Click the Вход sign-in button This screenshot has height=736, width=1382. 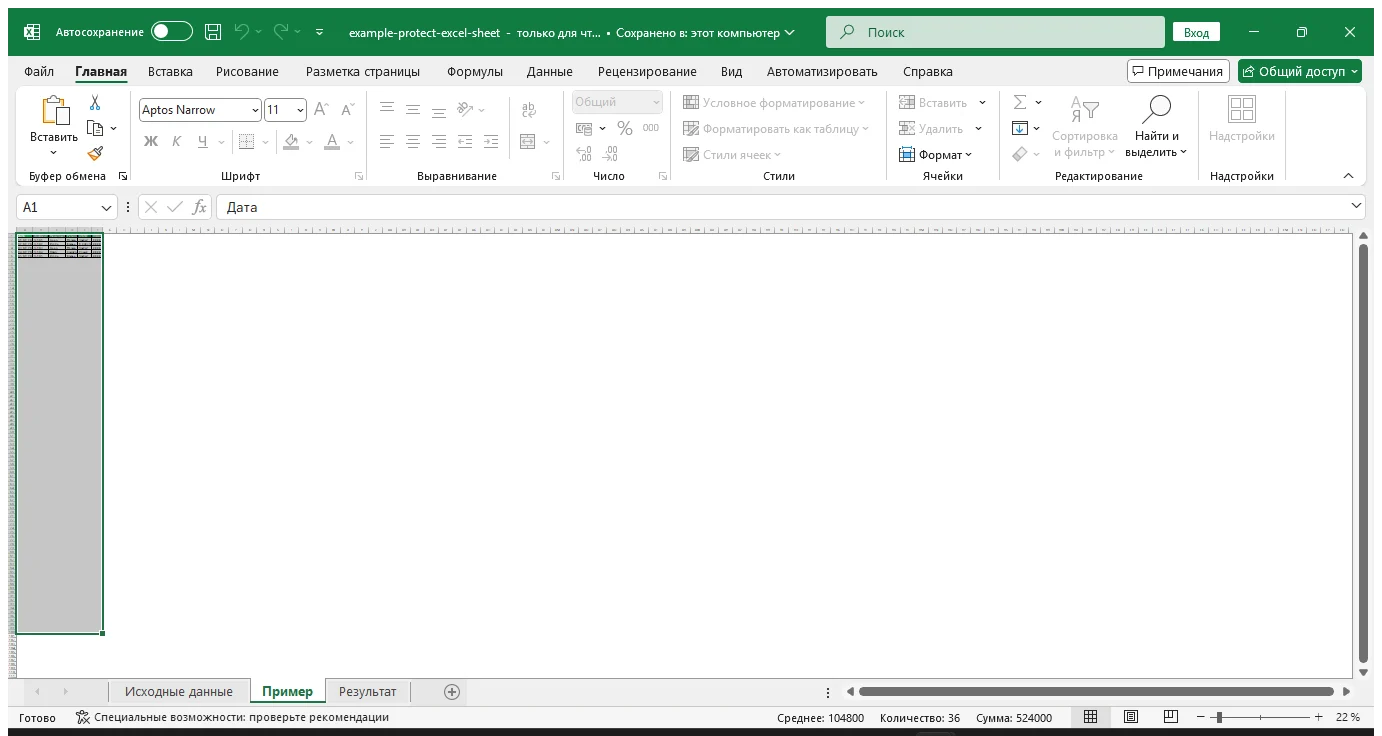(1196, 32)
